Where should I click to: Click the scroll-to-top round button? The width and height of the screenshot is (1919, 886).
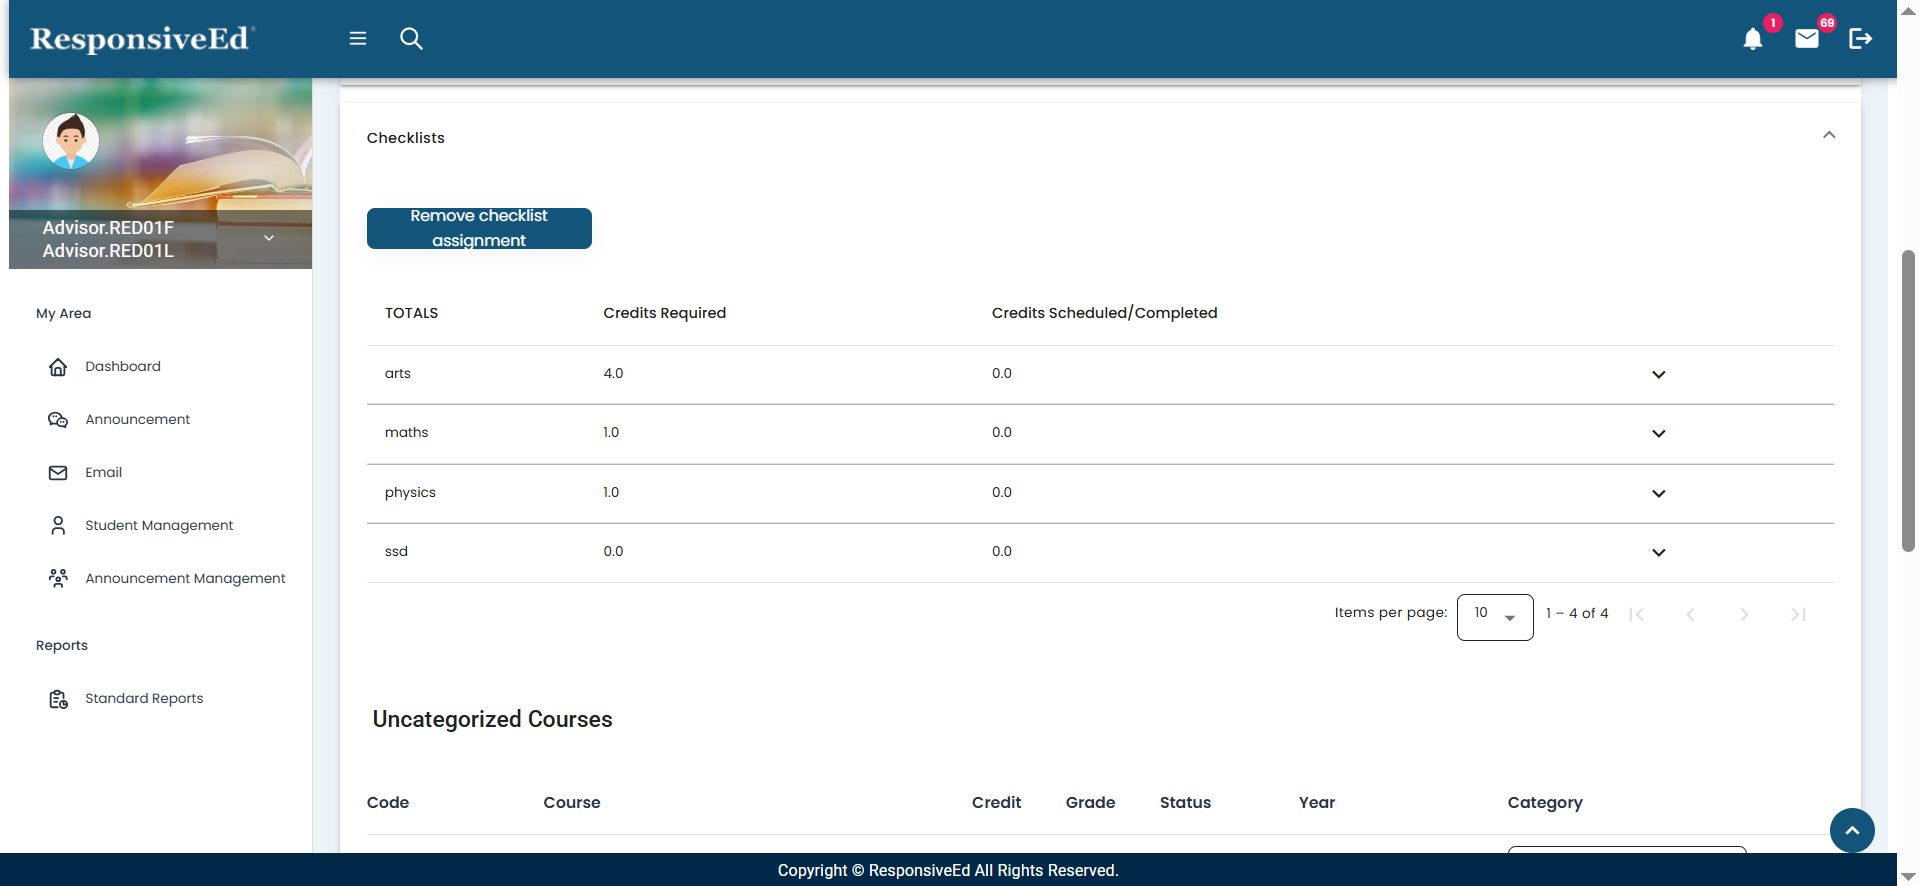click(1852, 830)
